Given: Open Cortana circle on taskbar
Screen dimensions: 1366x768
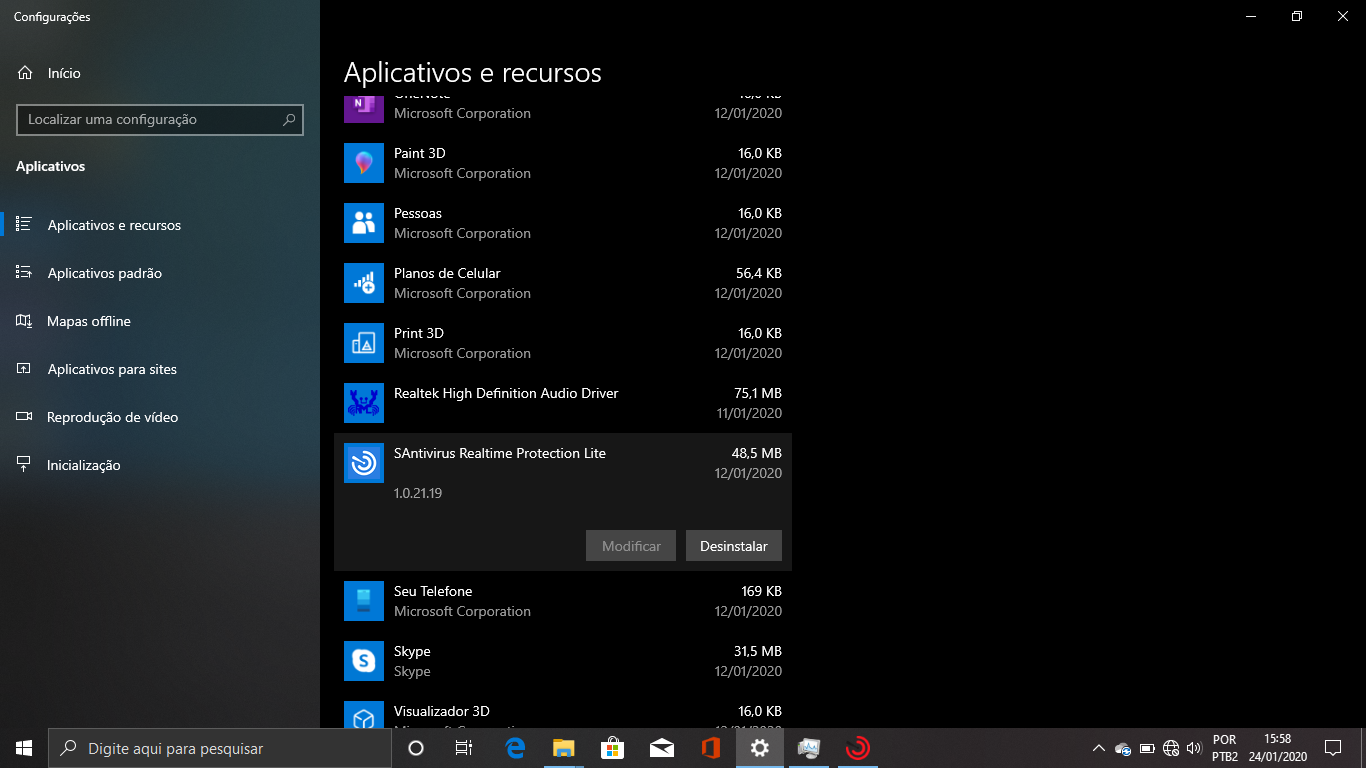Looking at the screenshot, I should coord(416,748).
